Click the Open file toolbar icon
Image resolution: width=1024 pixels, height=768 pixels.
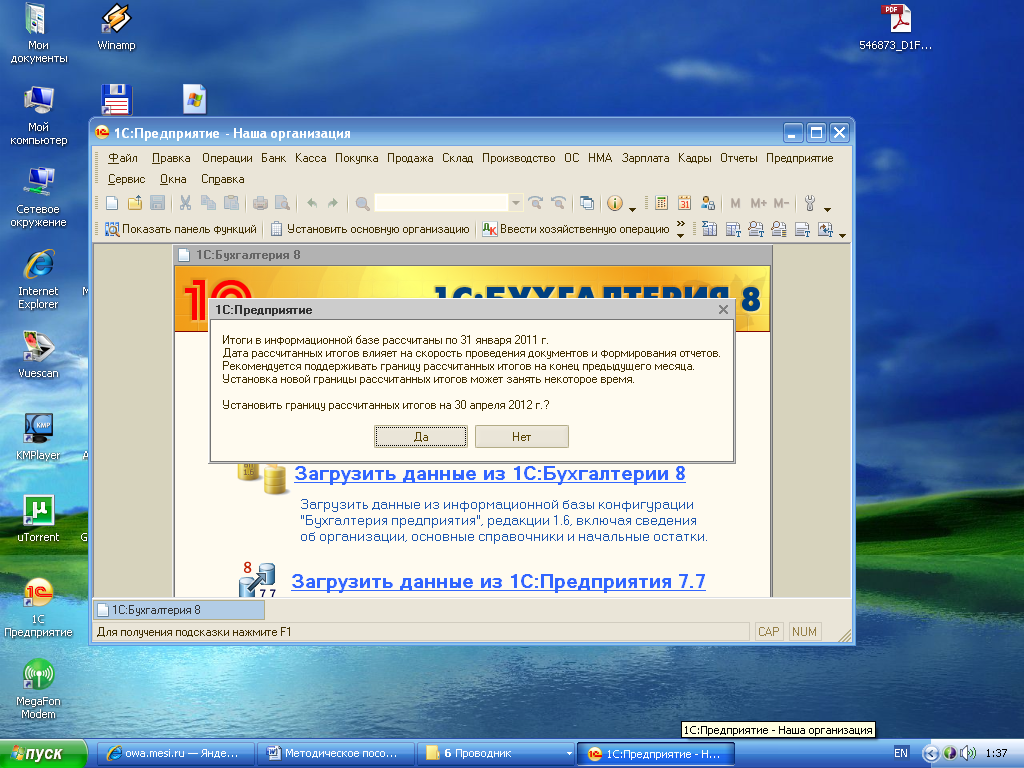click(135, 203)
